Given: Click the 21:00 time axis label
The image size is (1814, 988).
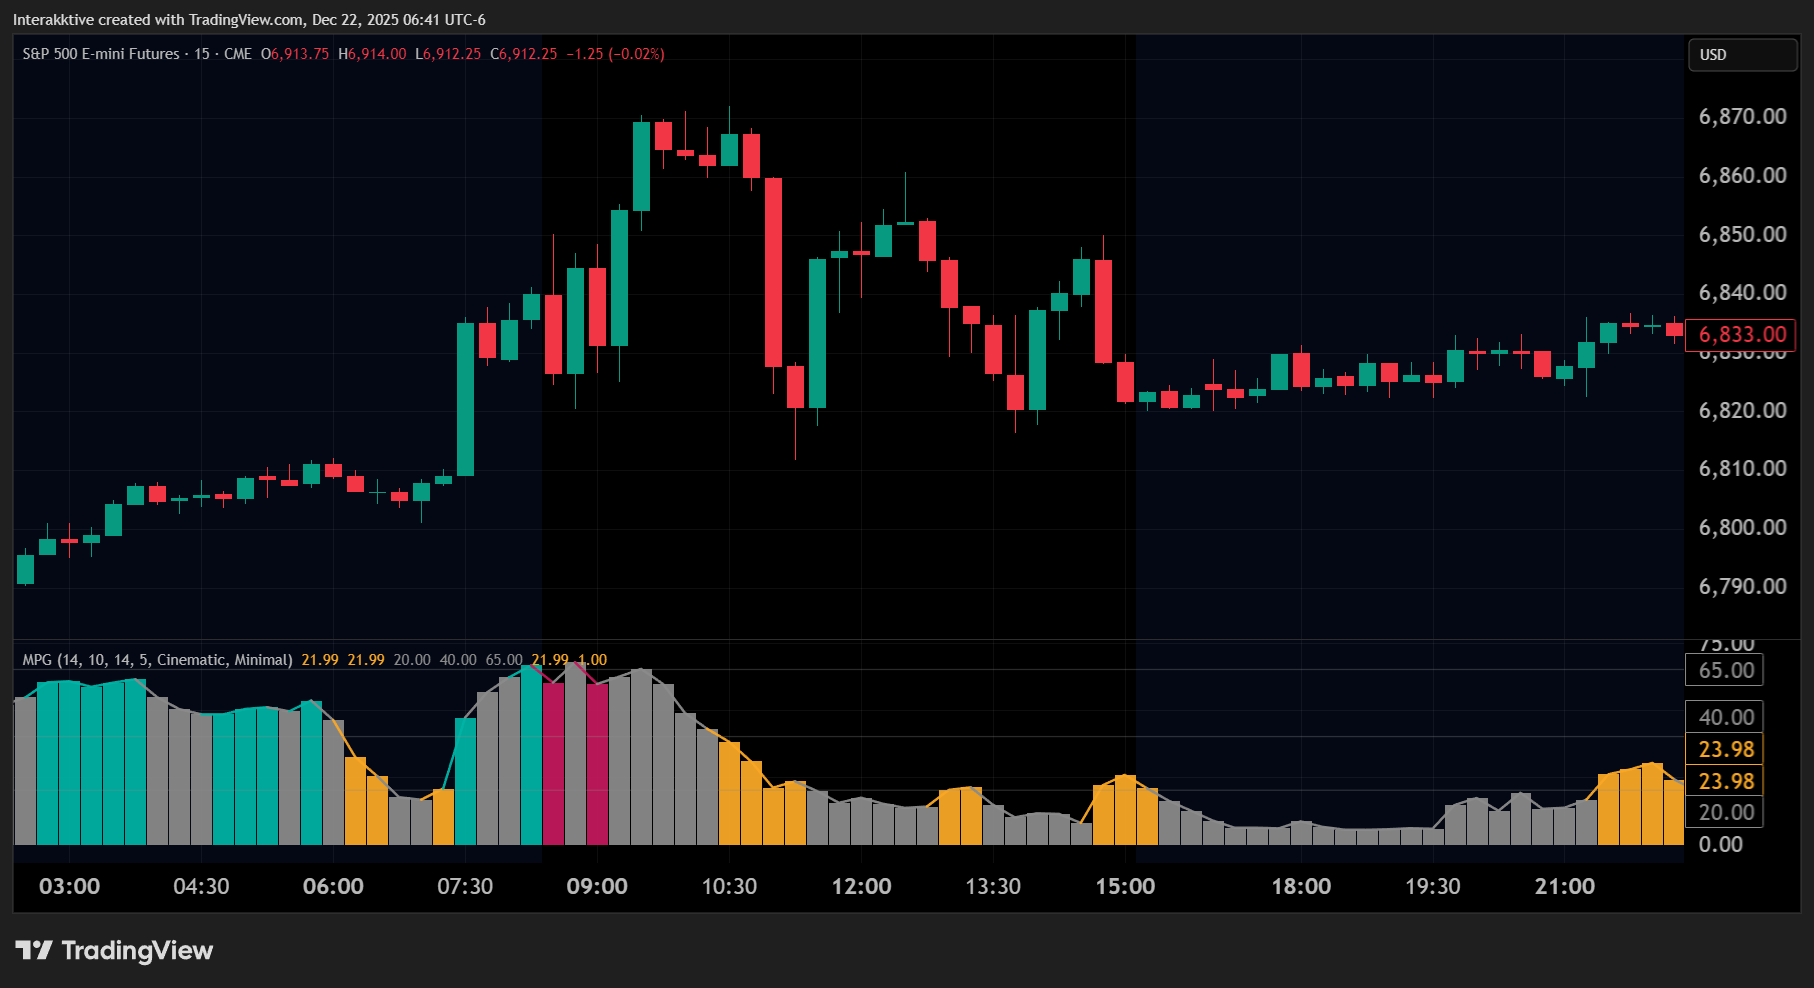Looking at the screenshot, I should point(1565,887).
